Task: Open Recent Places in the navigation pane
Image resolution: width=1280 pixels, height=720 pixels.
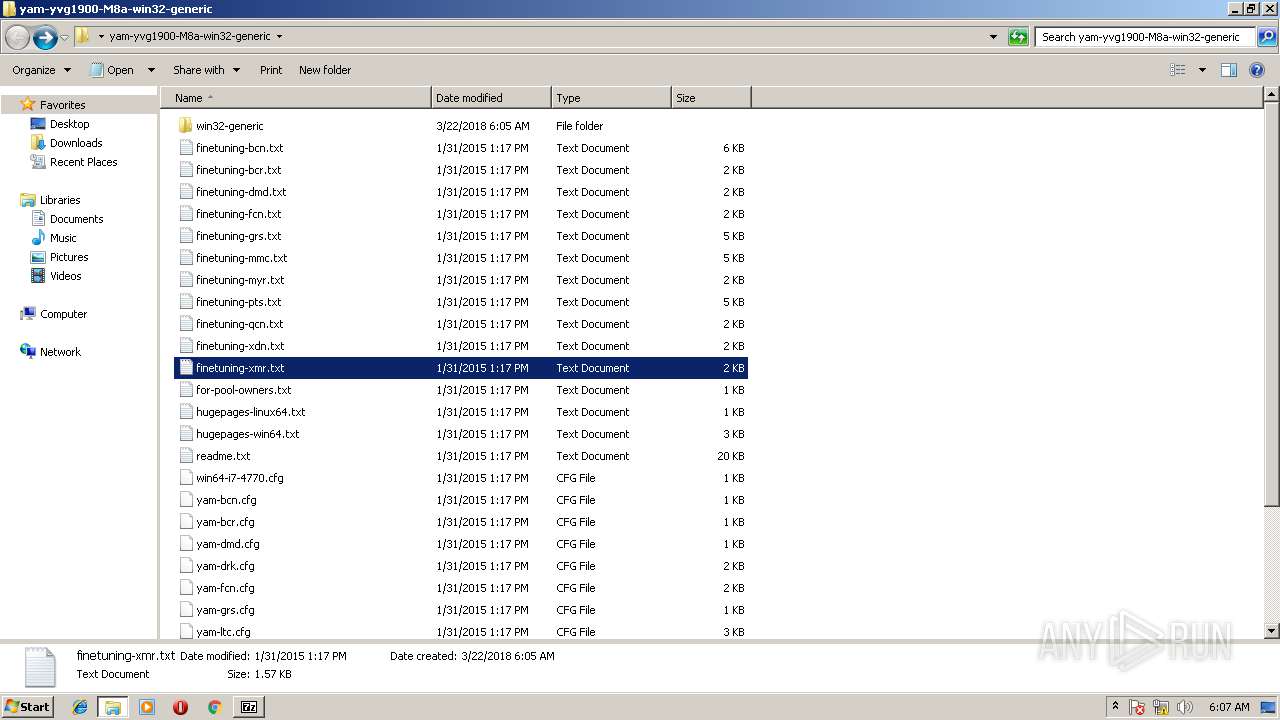Action: 83,162
